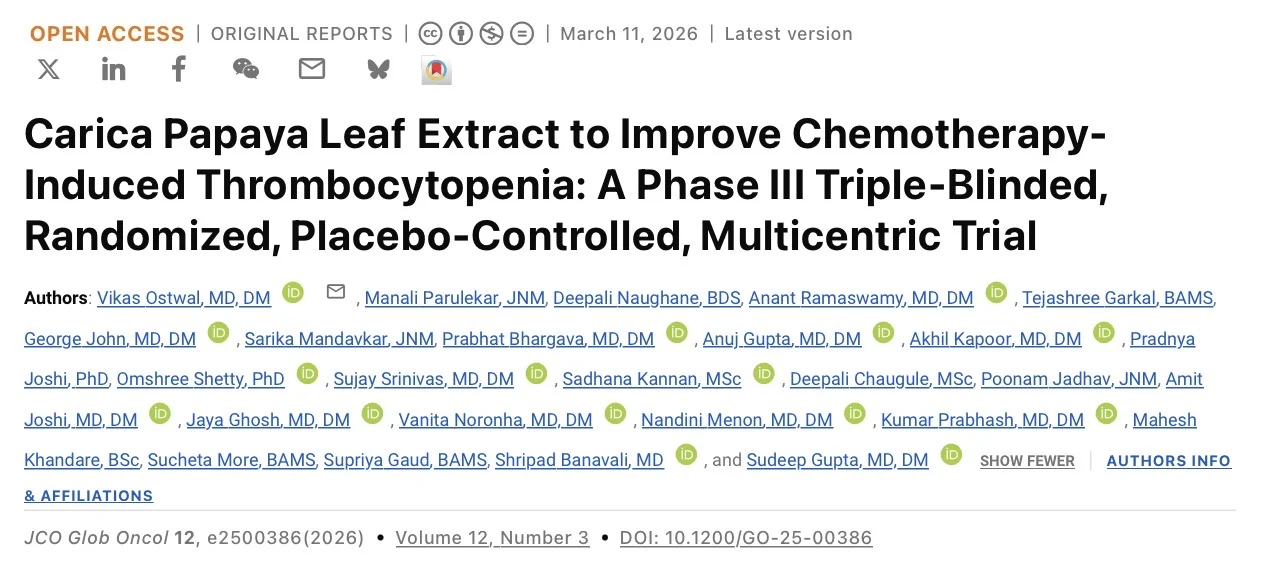Share article on Bluesky butterfly icon

378,69
